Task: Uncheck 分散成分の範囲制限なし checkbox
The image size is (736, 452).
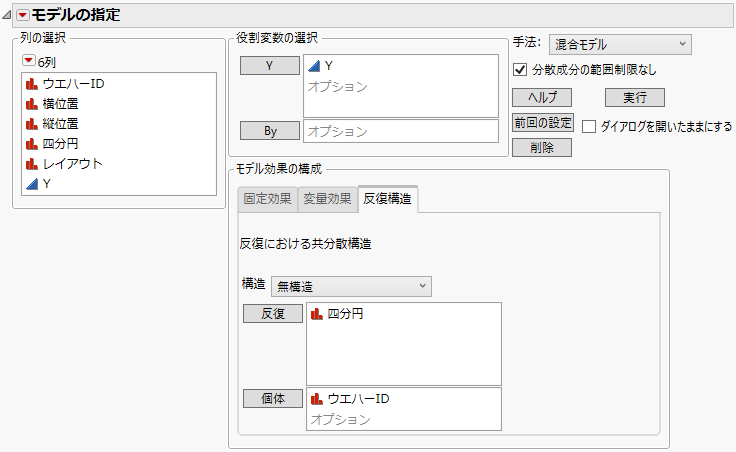Action: (519, 70)
